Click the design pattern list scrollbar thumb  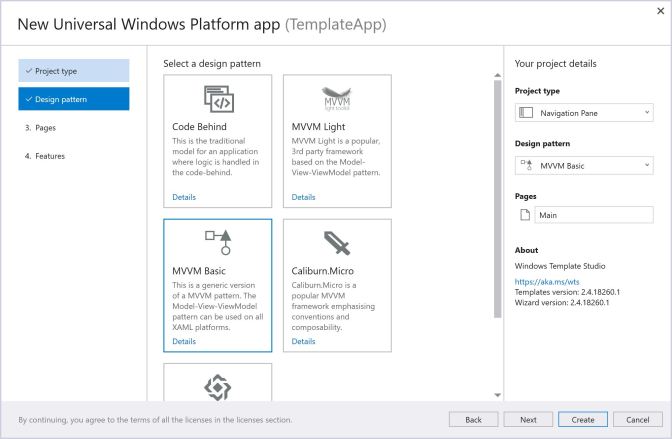[498, 199]
